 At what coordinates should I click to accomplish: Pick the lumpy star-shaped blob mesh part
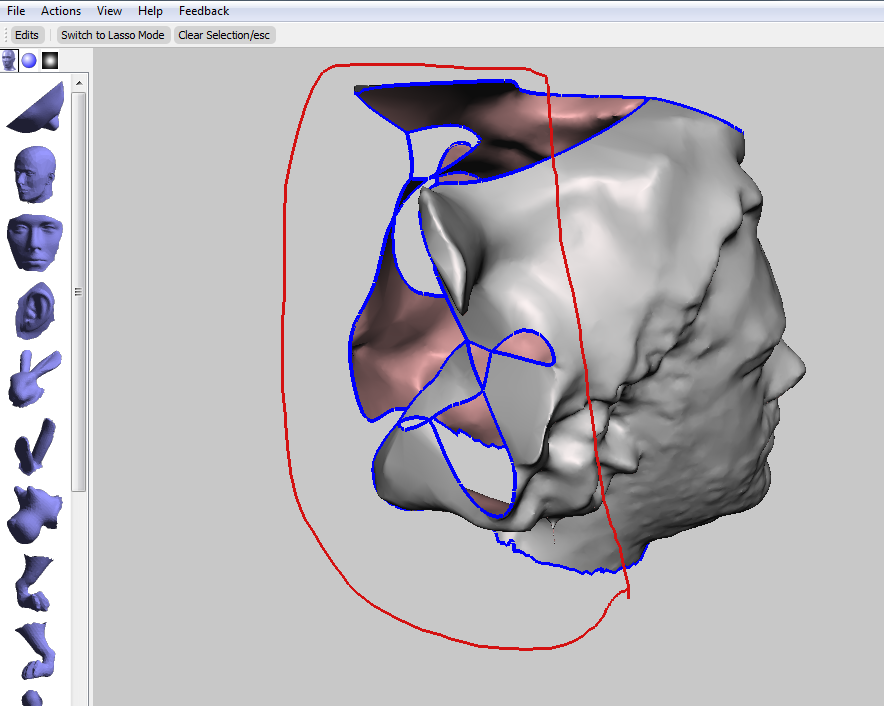pyautogui.click(x=34, y=514)
